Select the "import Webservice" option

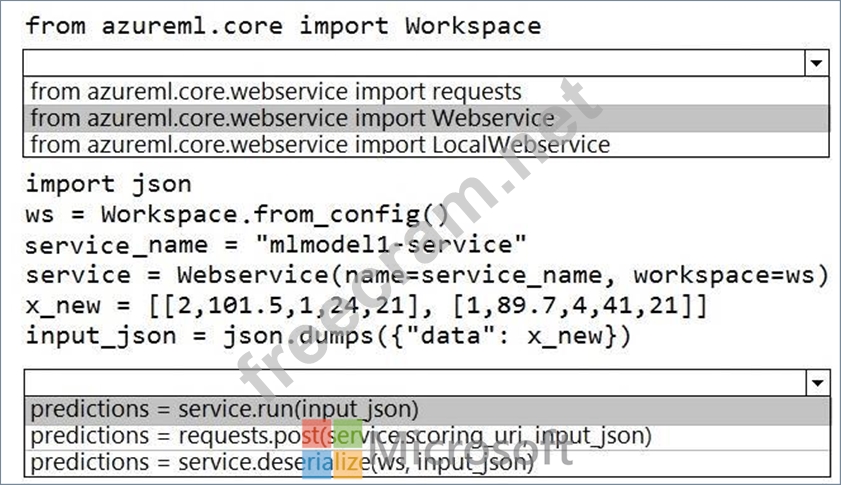292,118
